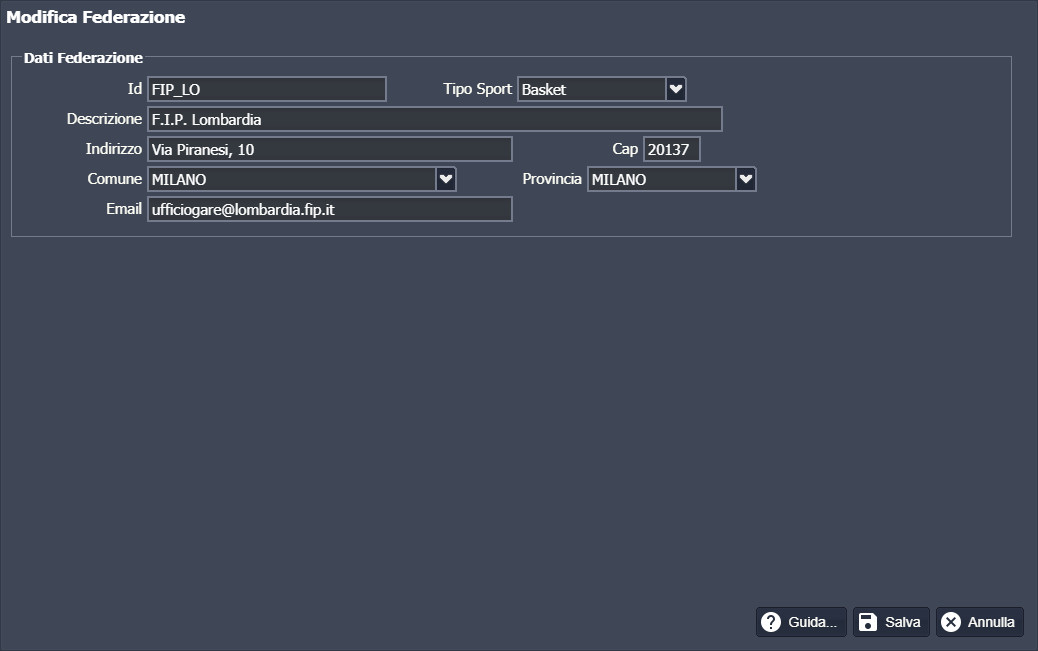This screenshot has width=1038, height=651.
Task: Click the Dati Federazione group title
Action: 83,58
